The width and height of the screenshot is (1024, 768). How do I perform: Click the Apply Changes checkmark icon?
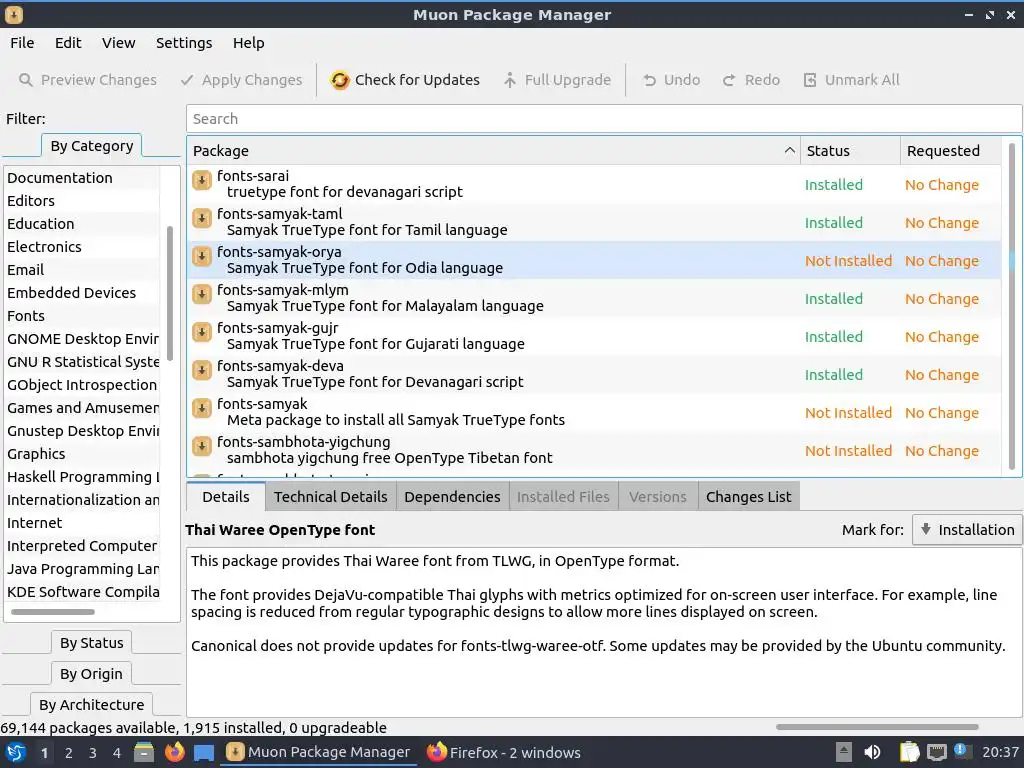coord(187,80)
